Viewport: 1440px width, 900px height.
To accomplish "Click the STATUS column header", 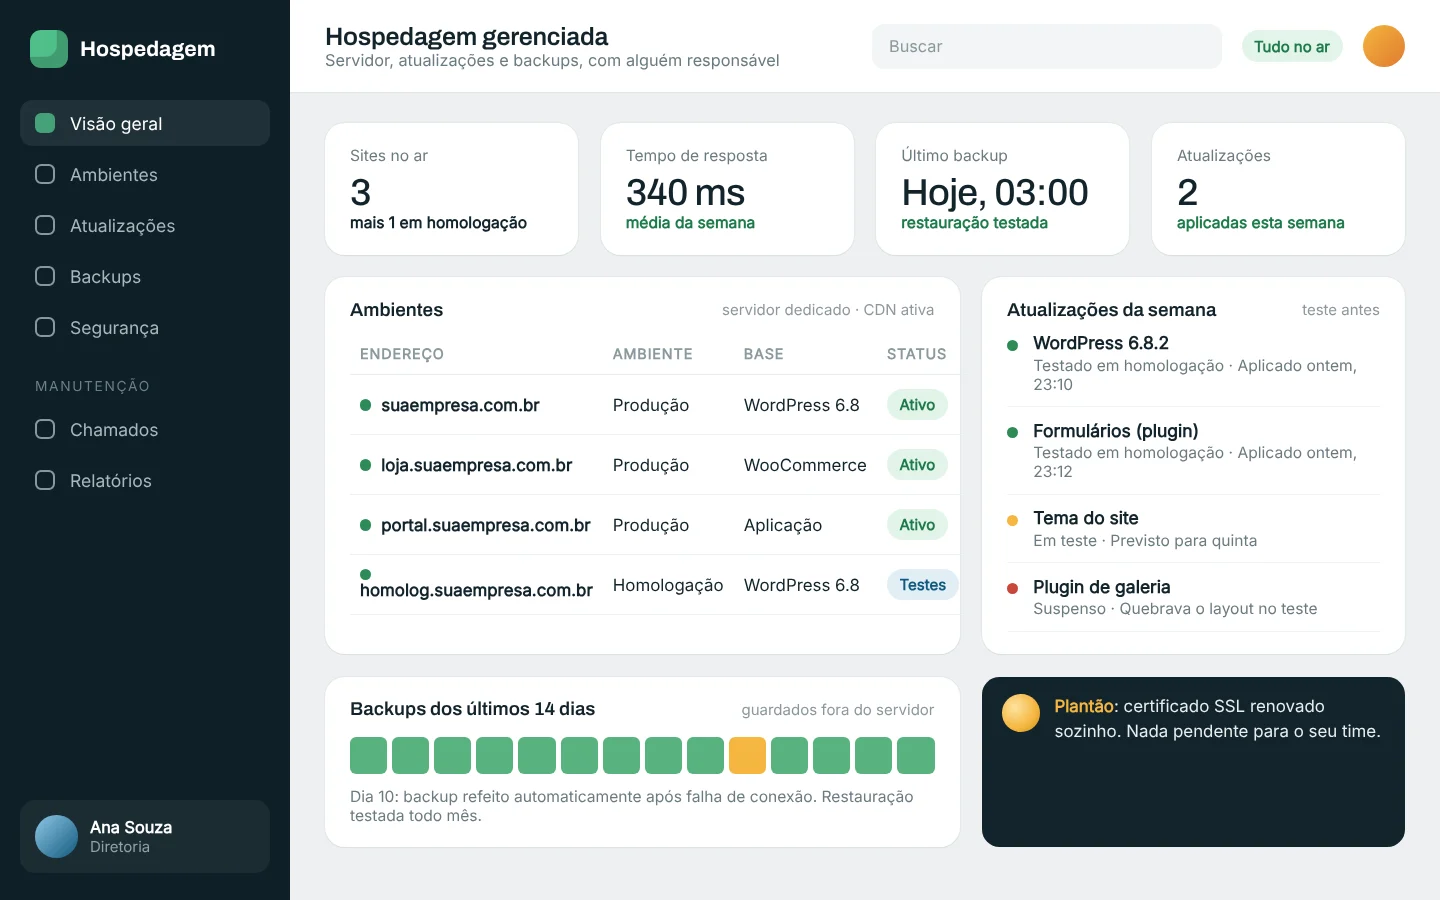I will 916,354.
